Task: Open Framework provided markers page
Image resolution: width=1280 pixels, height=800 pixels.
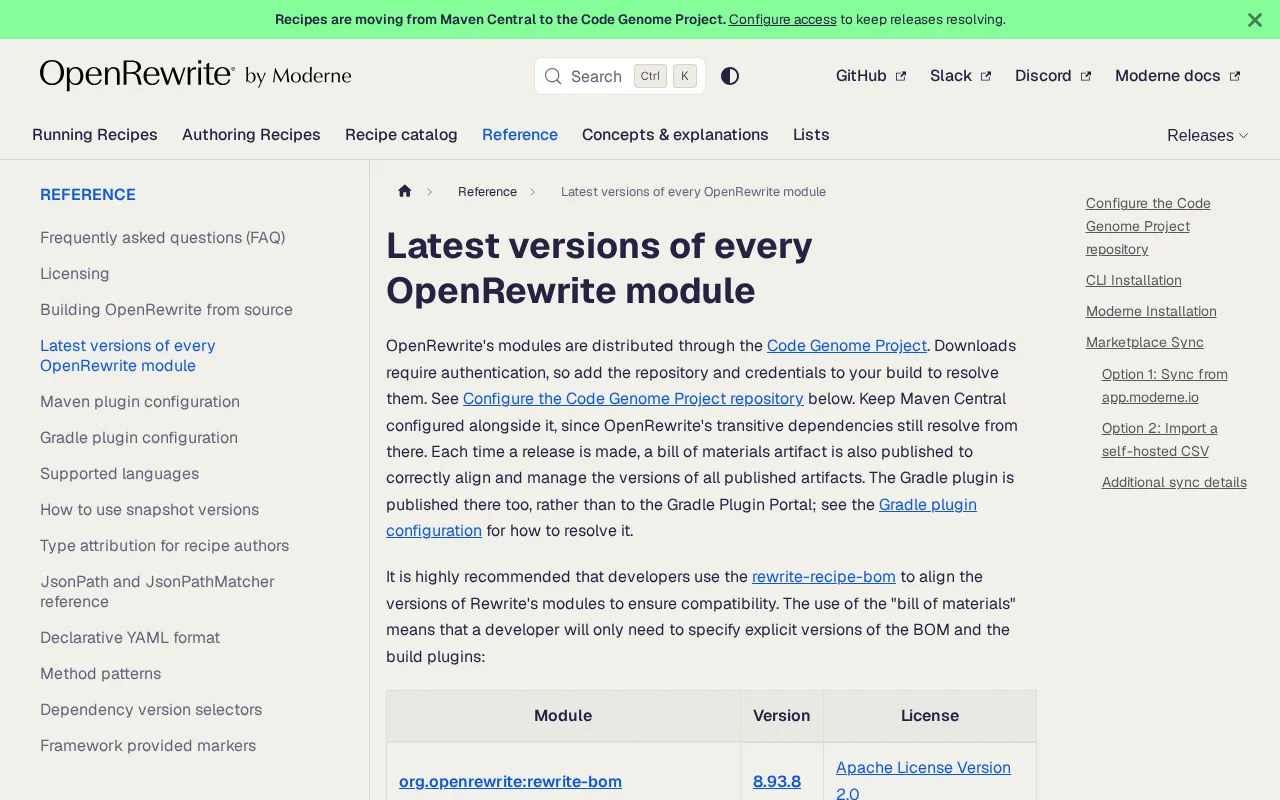Action: coord(148,745)
